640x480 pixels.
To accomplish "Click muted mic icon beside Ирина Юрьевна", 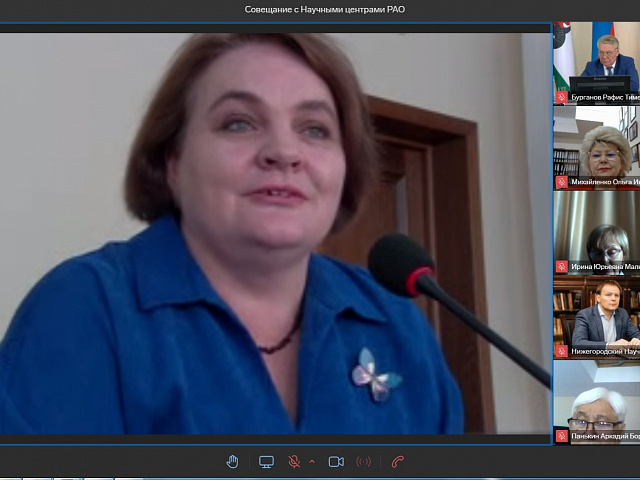I will [561, 267].
